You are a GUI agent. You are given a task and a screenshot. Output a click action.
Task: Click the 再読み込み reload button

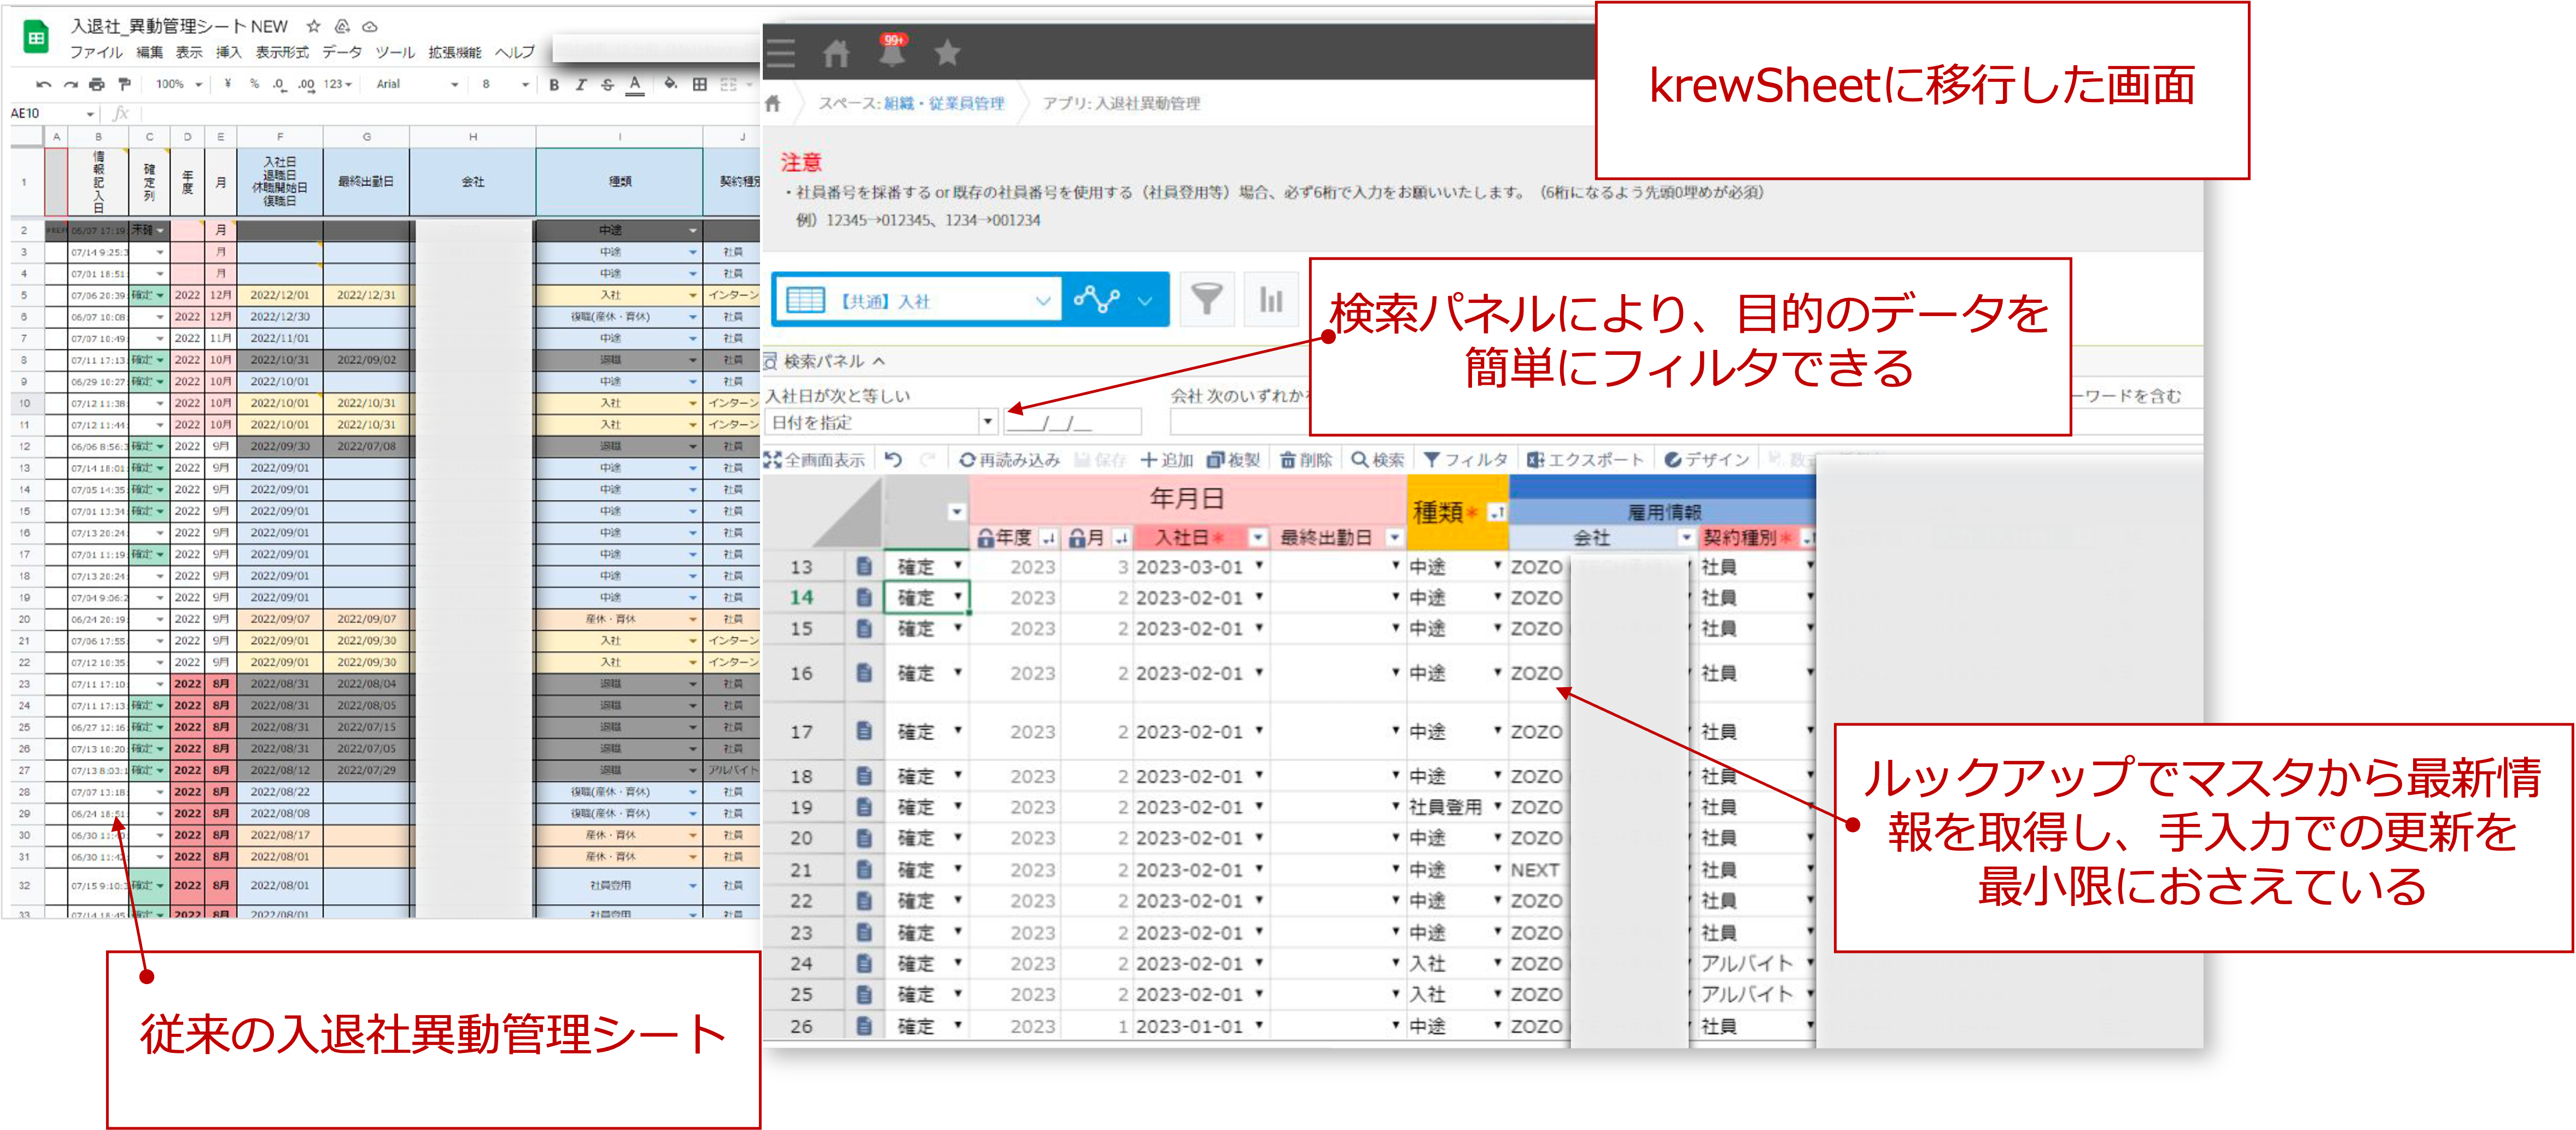[x=1009, y=460]
